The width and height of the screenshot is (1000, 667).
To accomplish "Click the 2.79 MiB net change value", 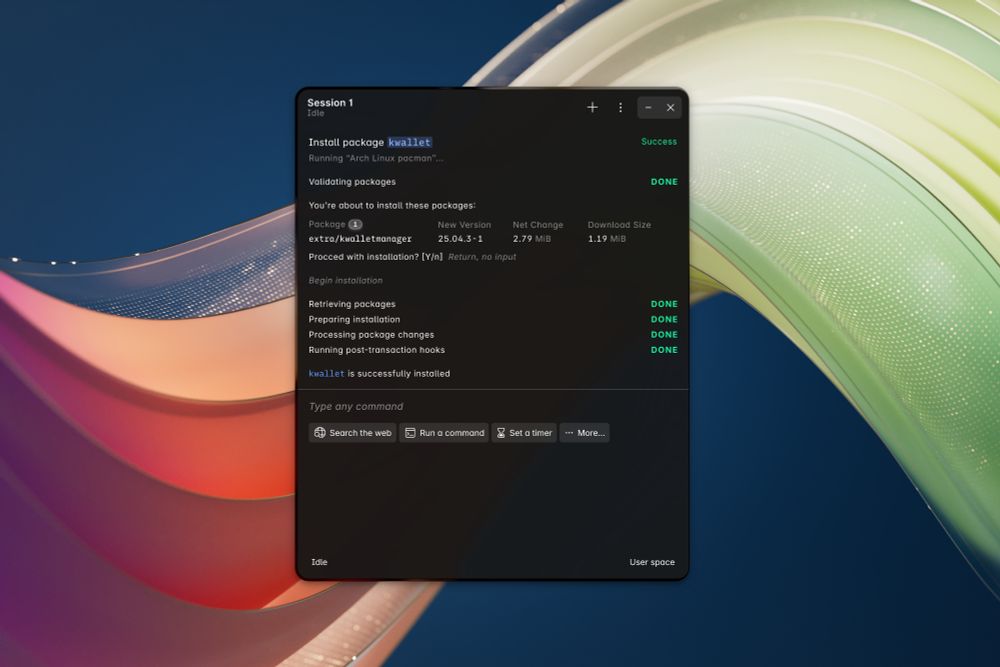I will pyautogui.click(x=532, y=239).
